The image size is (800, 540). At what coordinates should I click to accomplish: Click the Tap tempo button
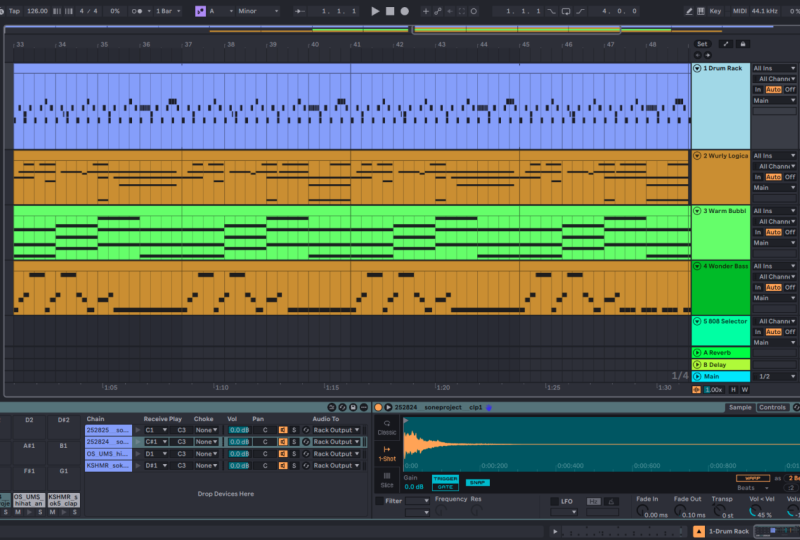click(x=14, y=11)
